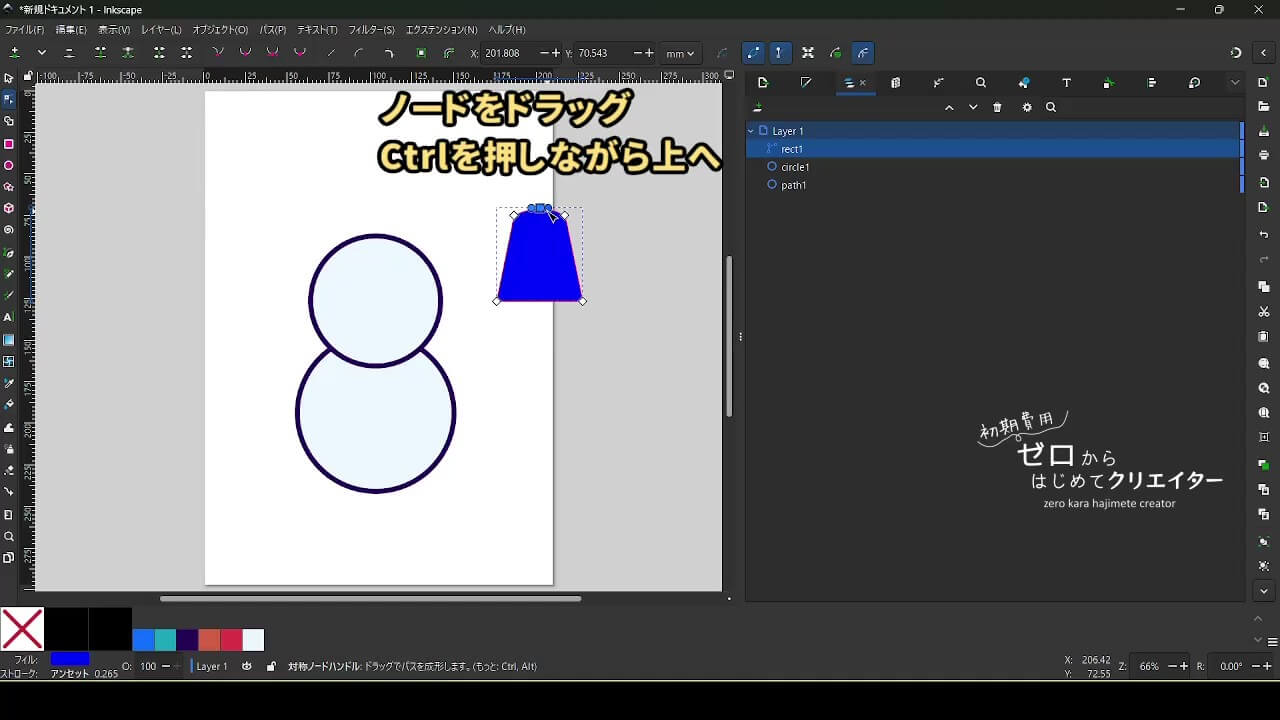Choose the teal color swatch in palette

165,640
